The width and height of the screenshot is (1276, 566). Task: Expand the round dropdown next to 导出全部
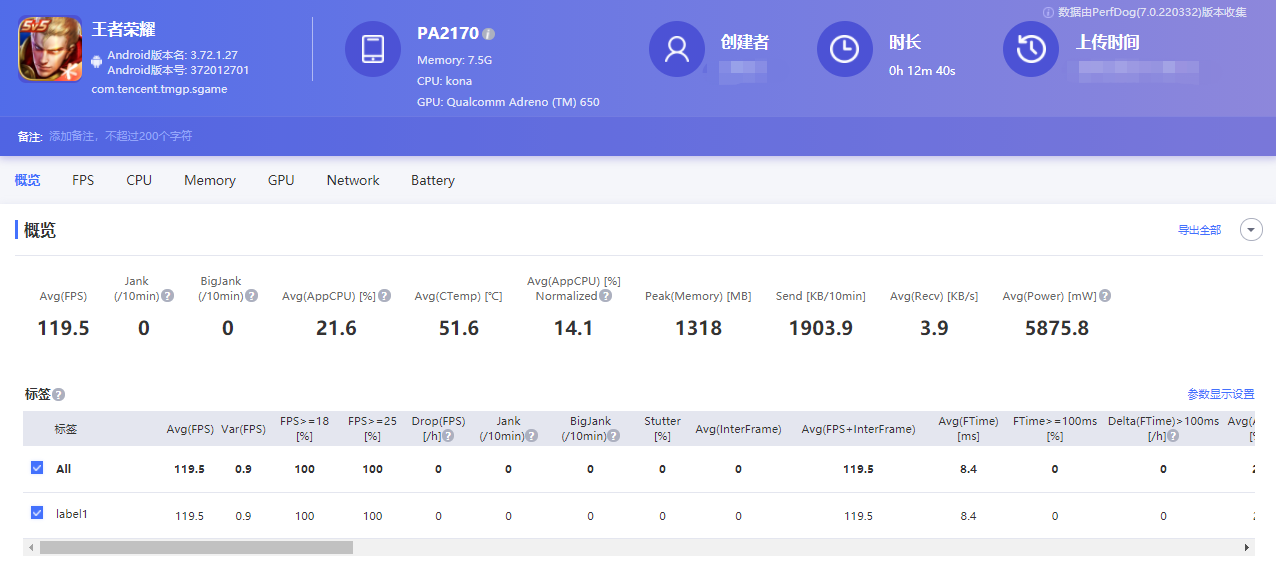1251,230
